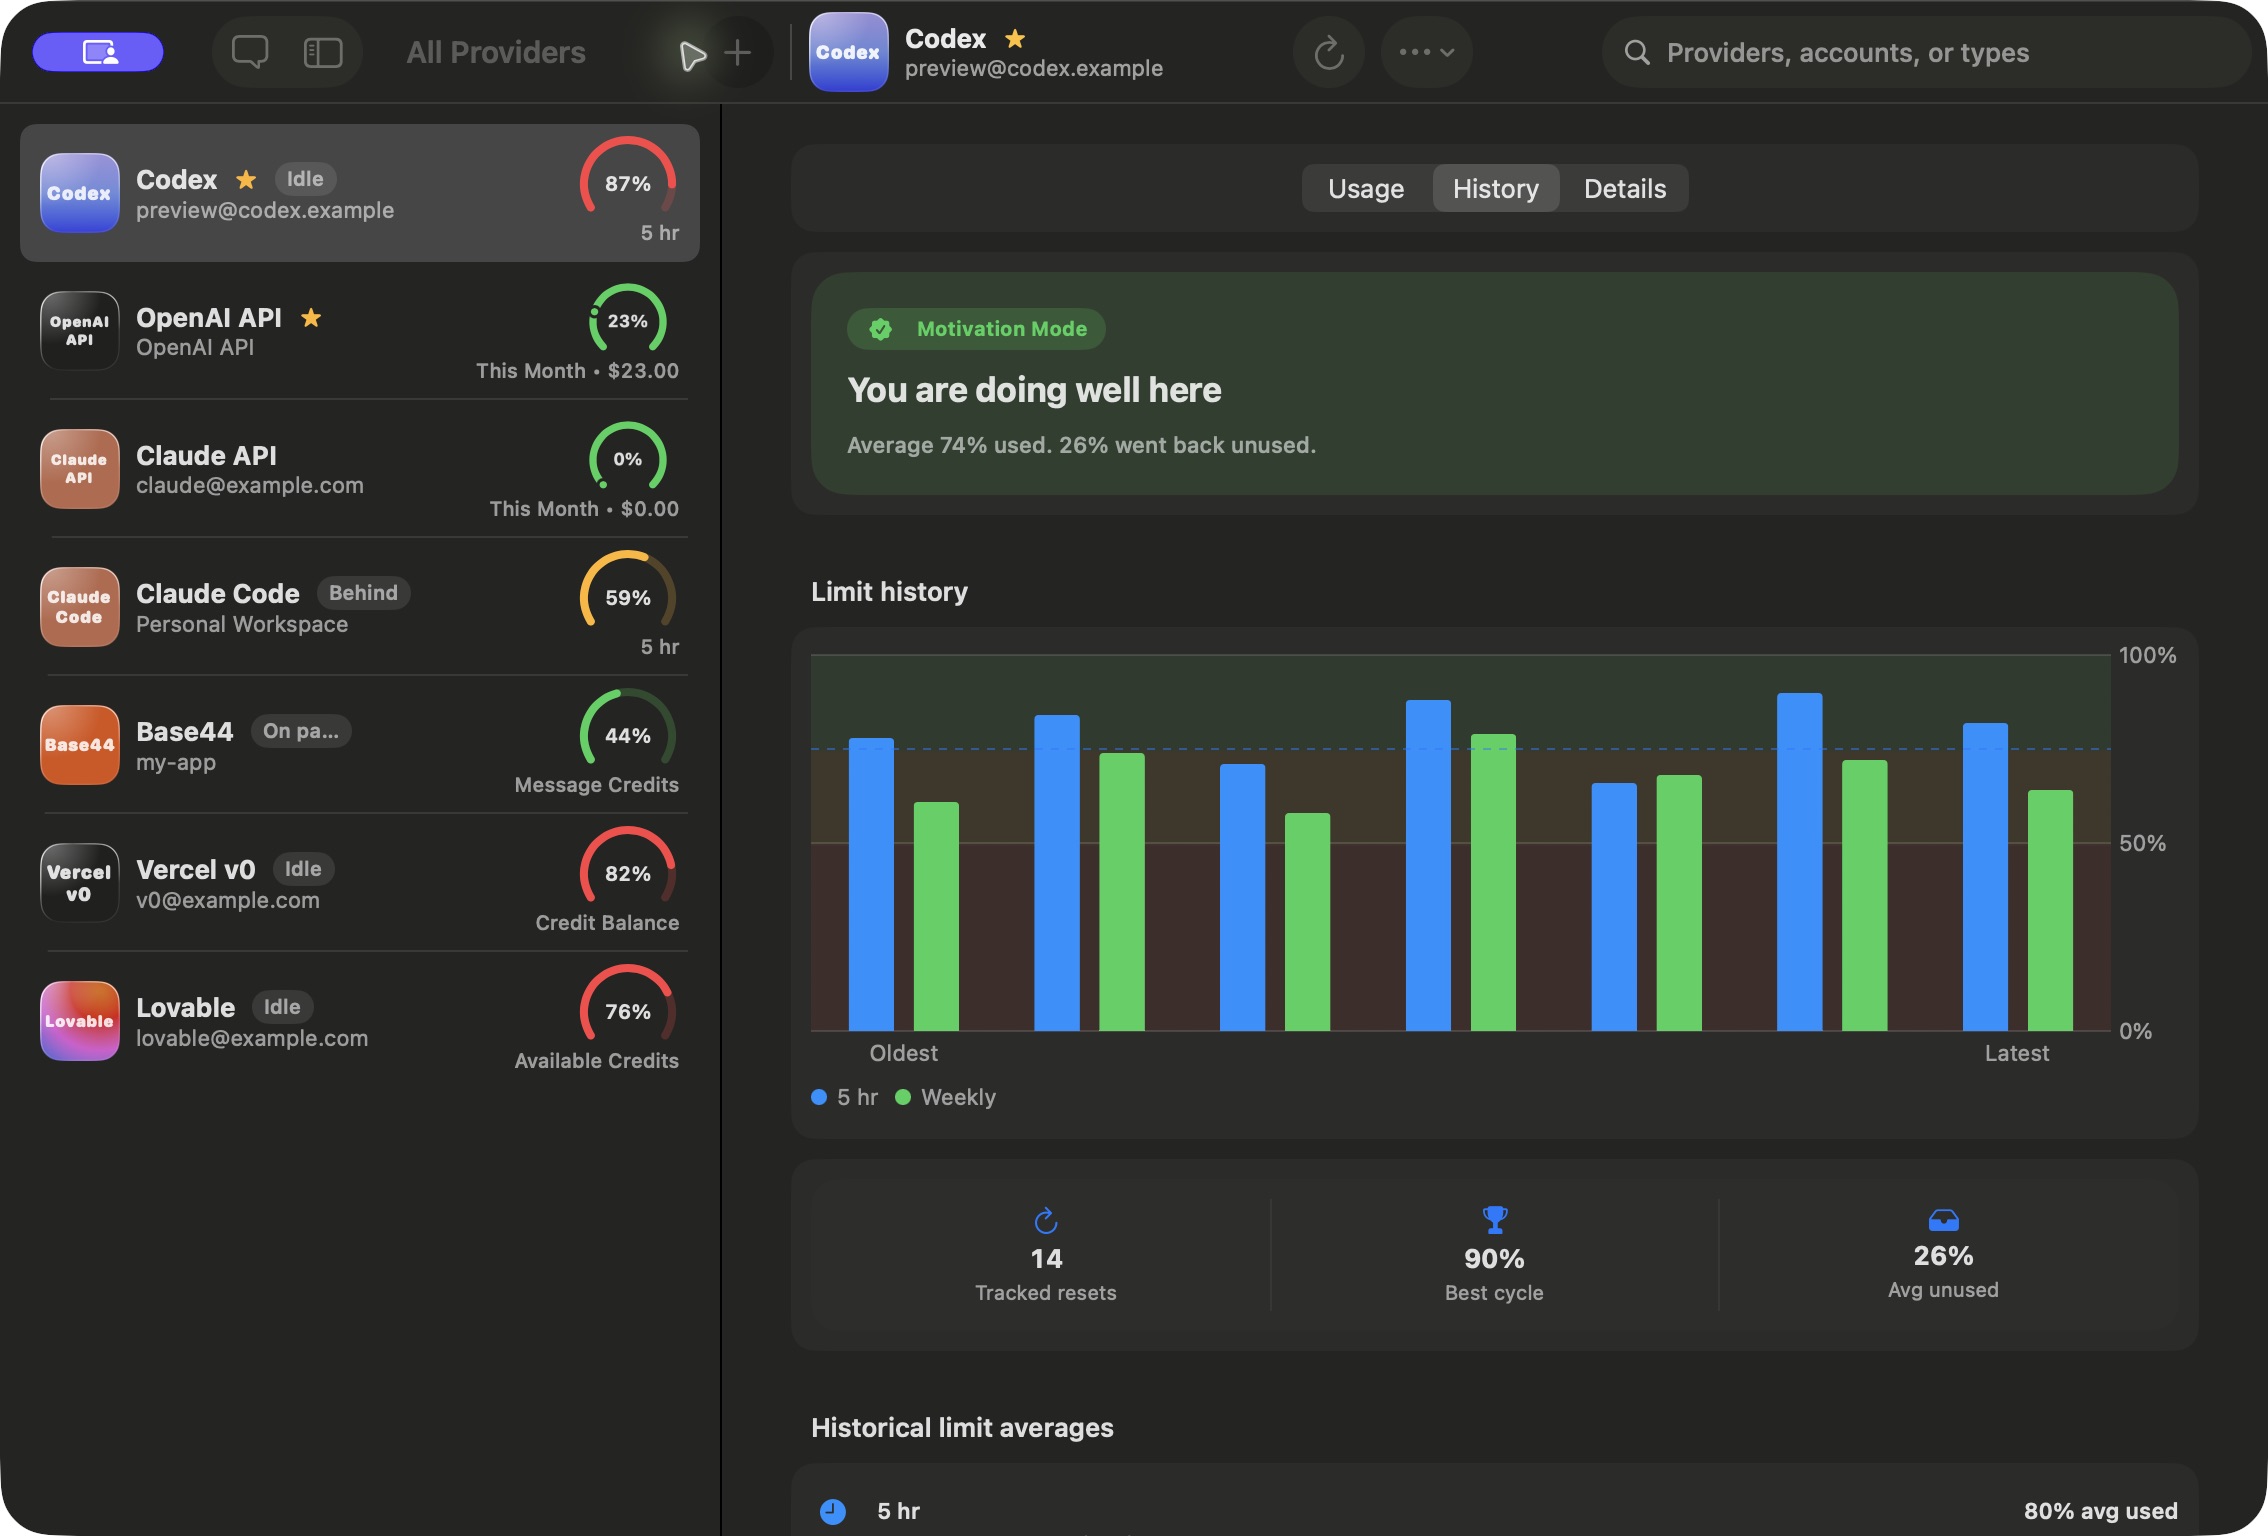Open the three-dots more options dropdown
2268x1536 pixels.
point(1426,52)
